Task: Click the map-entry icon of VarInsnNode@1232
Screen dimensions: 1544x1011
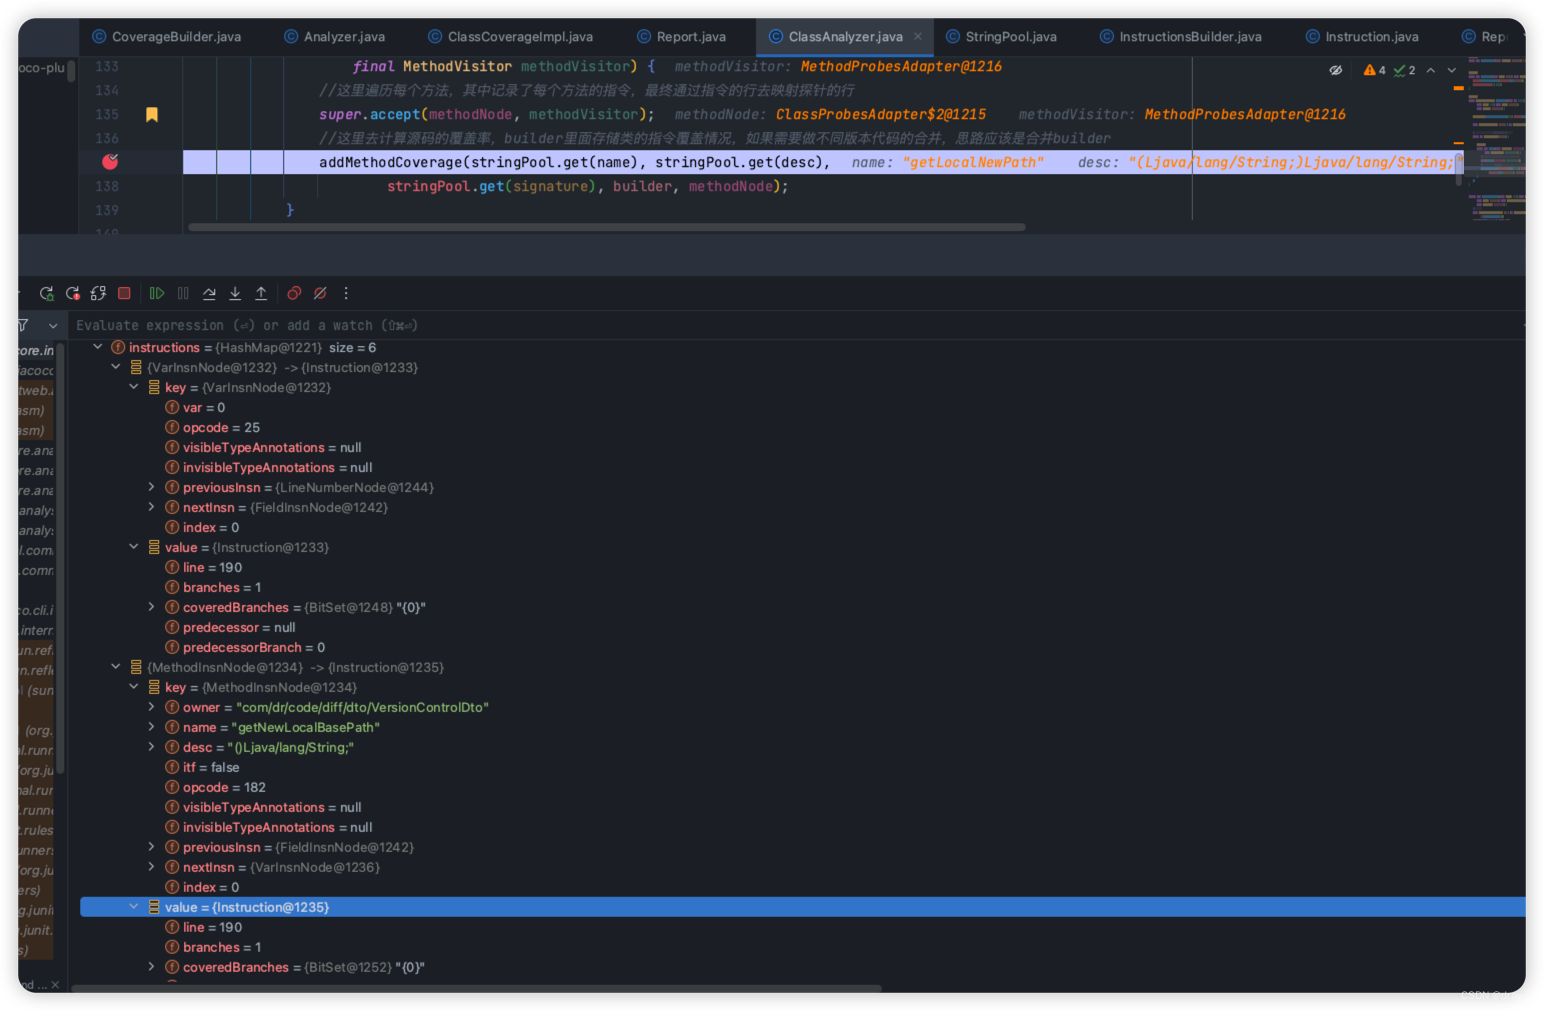Action: (x=136, y=367)
